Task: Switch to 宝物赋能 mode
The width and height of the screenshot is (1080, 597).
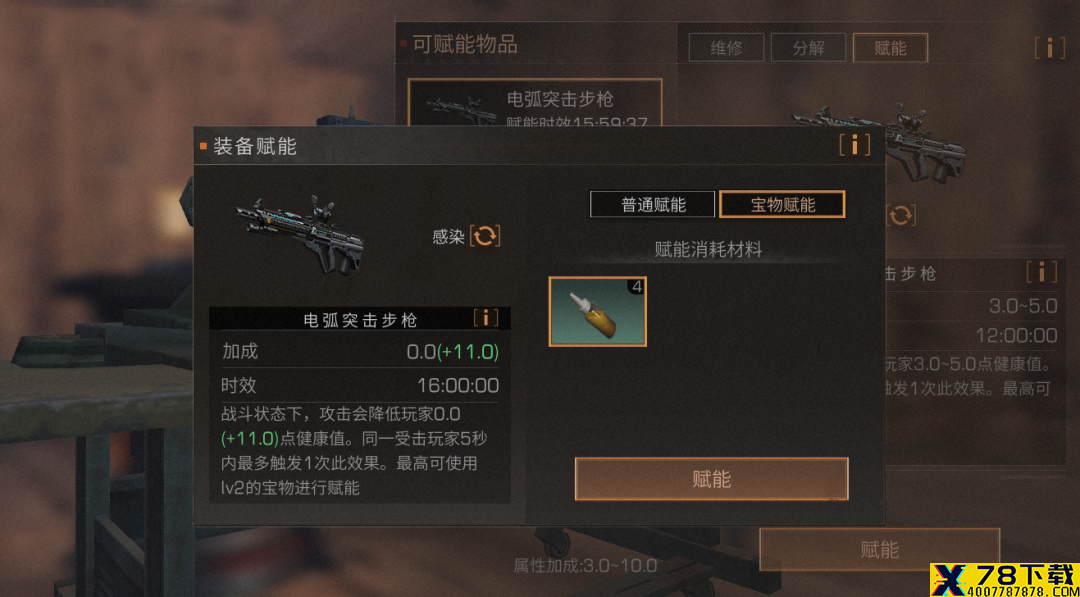Action: tap(782, 205)
